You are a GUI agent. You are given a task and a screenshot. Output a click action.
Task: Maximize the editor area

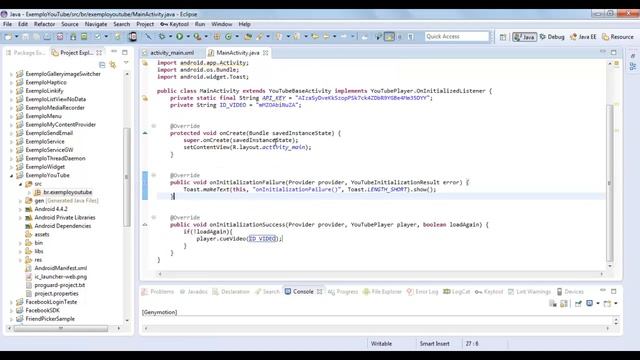coord(613,52)
